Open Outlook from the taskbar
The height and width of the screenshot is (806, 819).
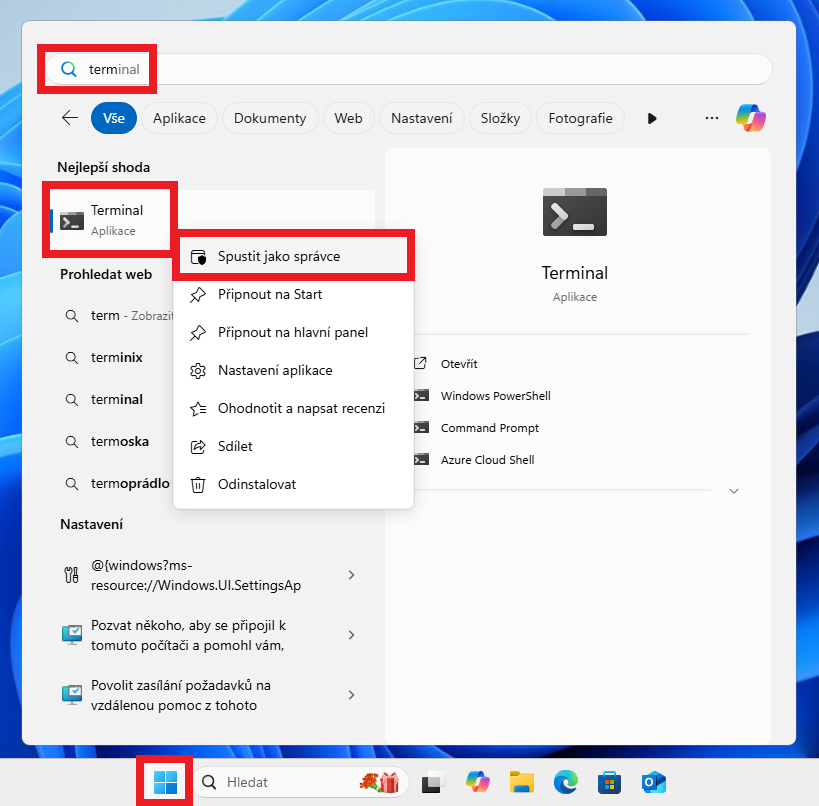point(654,782)
